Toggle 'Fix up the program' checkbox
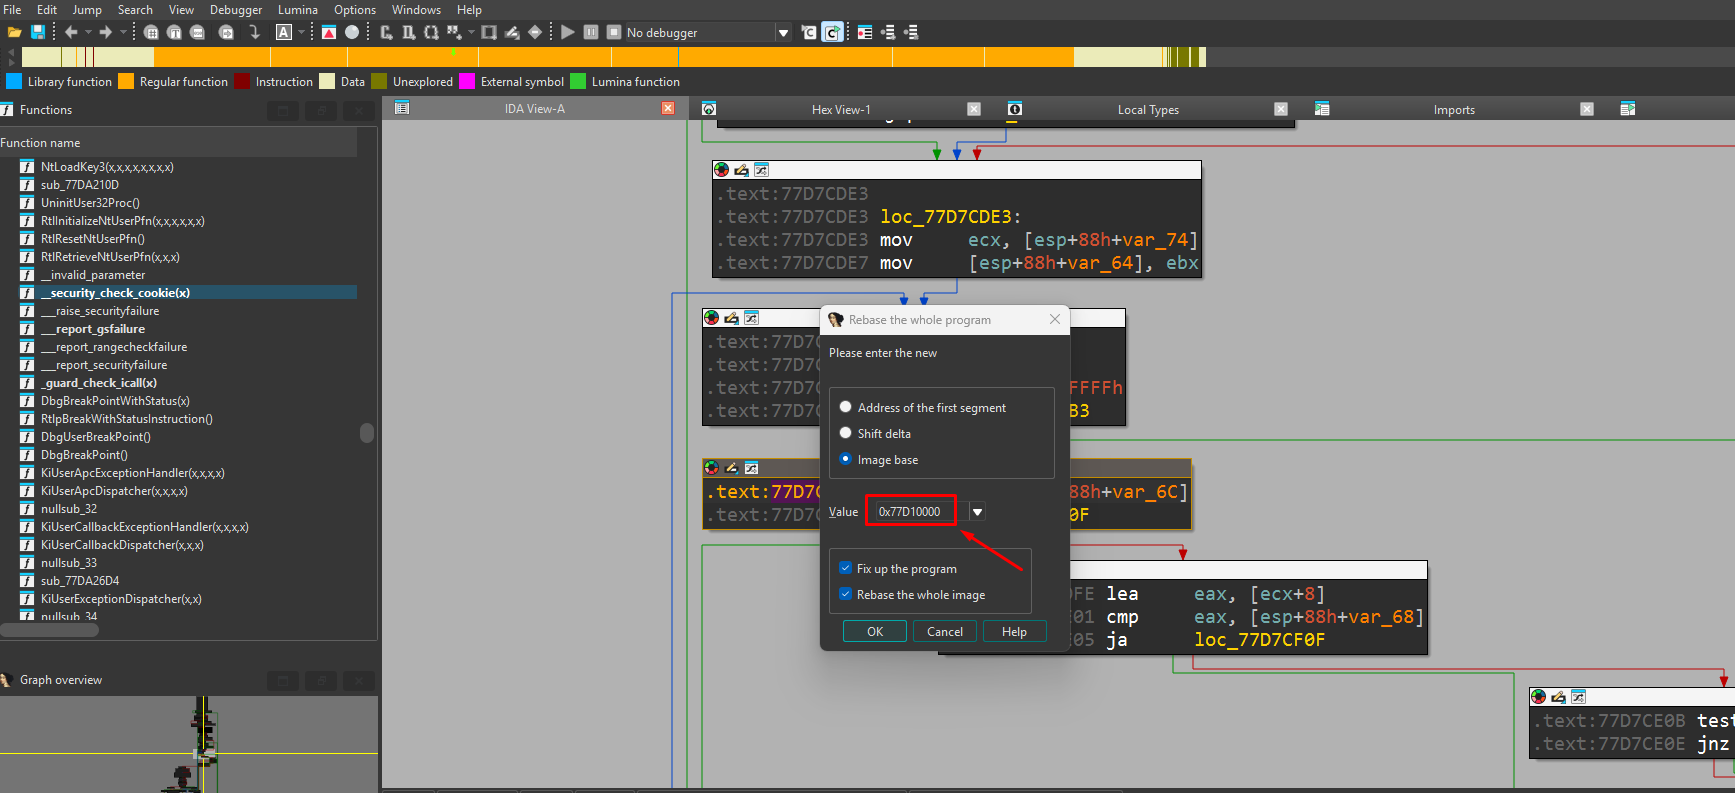 tap(846, 568)
